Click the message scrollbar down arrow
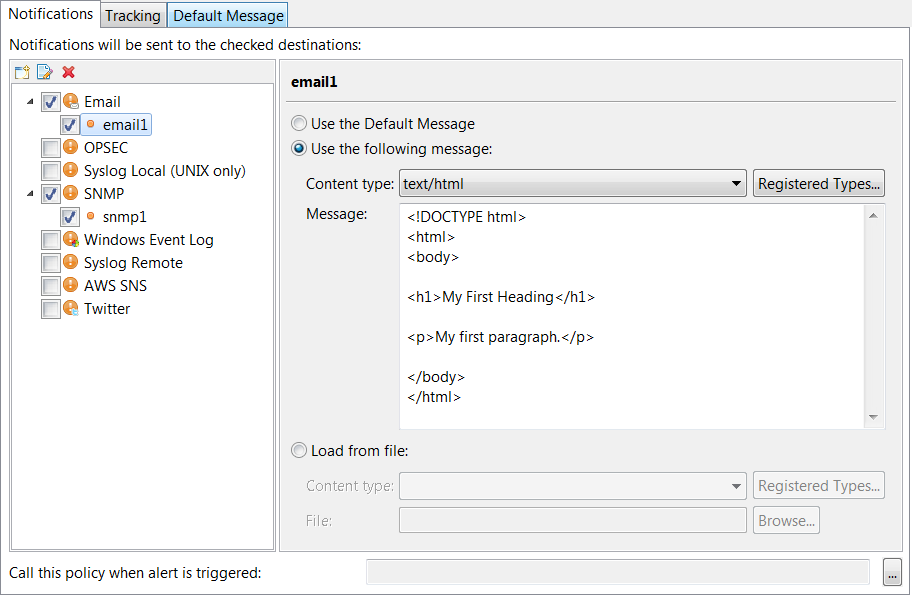This screenshot has width=912, height=596. coord(873,417)
